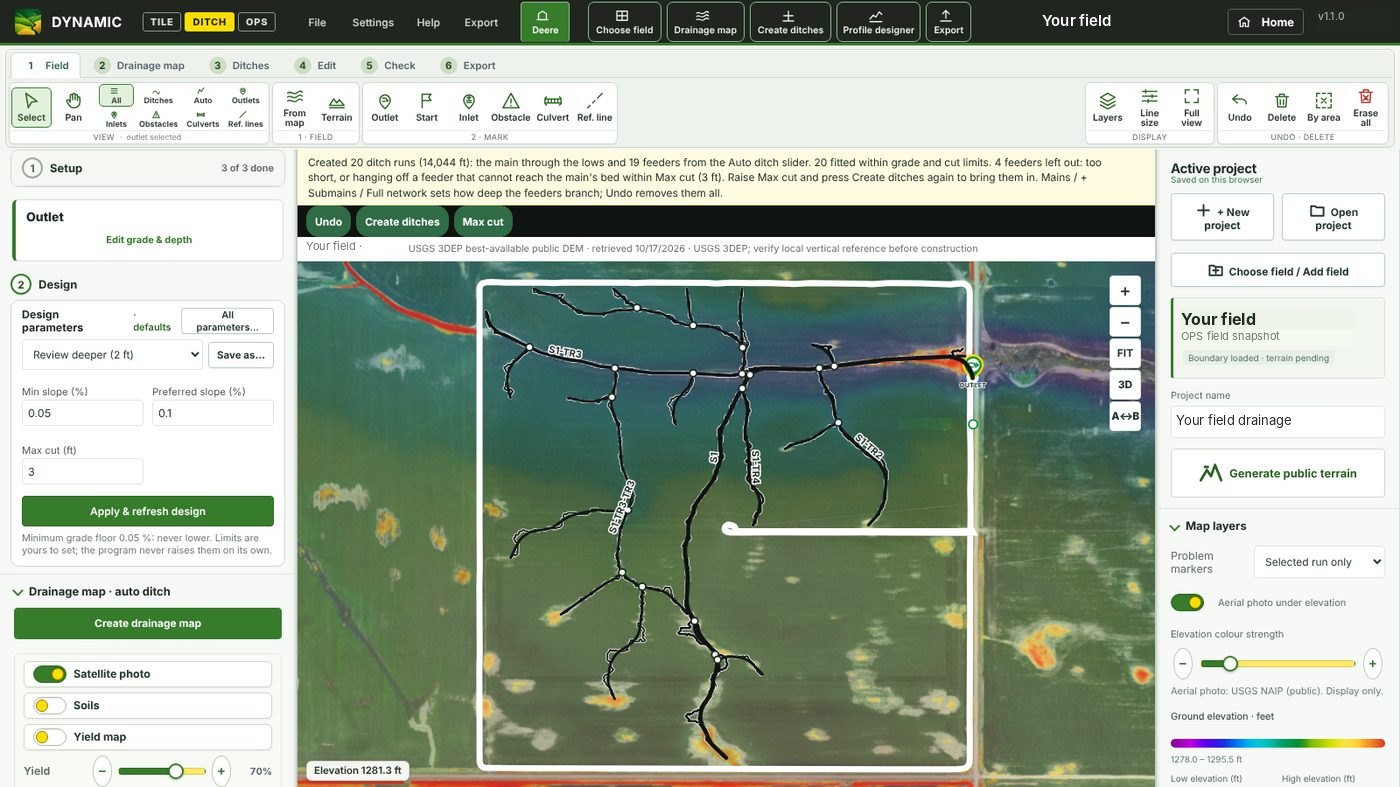Collapse Drainage map auto ditch section
The image size is (1400, 787).
click(x=18, y=592)
